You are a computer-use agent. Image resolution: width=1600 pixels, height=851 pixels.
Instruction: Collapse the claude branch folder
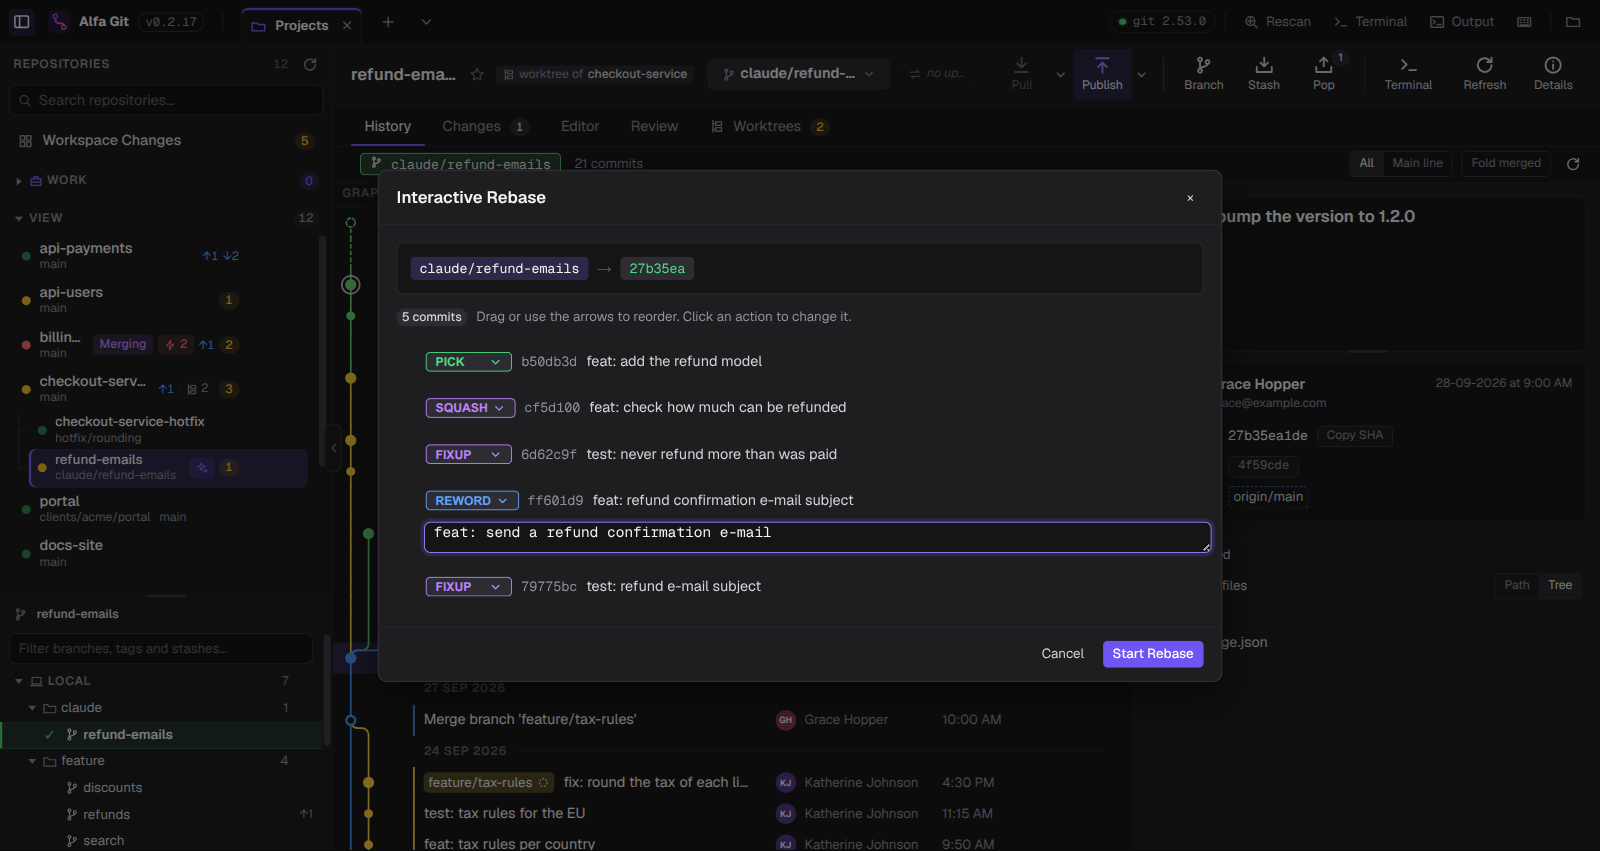[x=32, y=708]
